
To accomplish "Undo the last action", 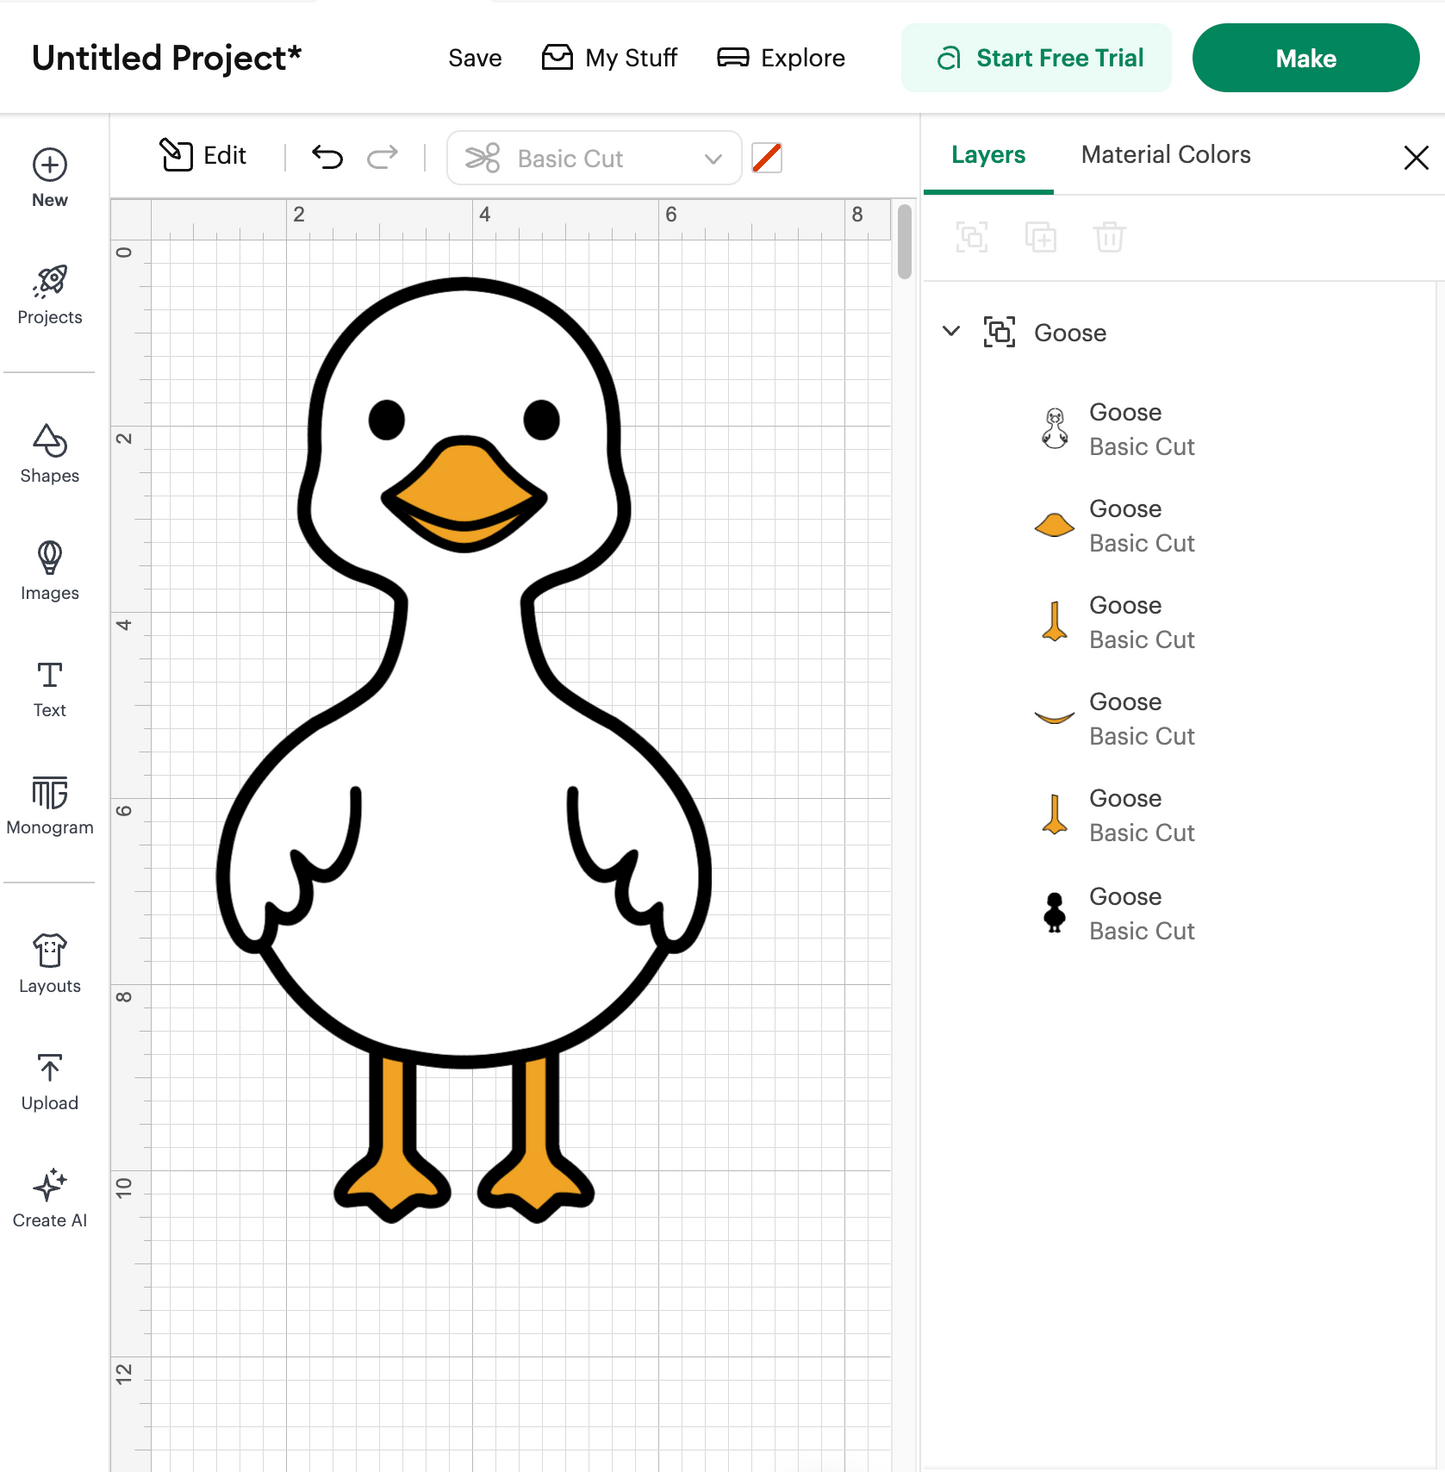I will tap(327, 157).
